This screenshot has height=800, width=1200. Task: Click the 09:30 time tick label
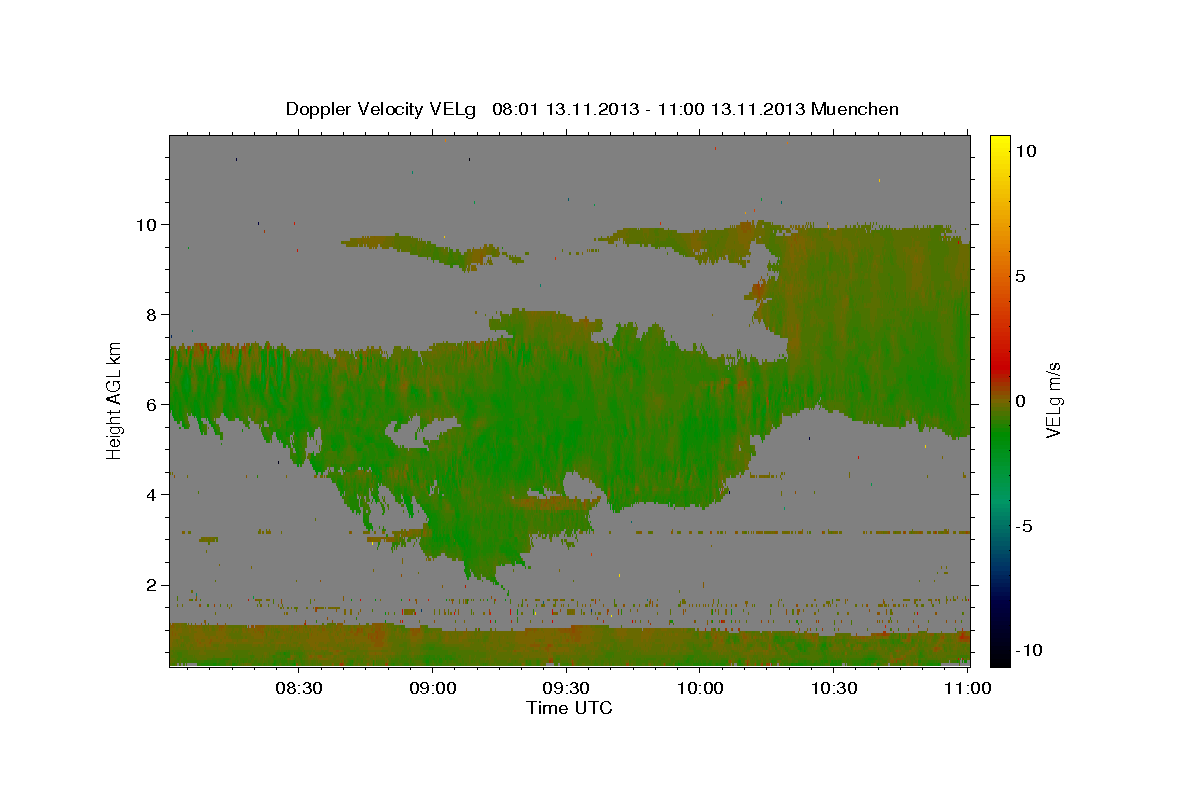[x=566, y=688]
